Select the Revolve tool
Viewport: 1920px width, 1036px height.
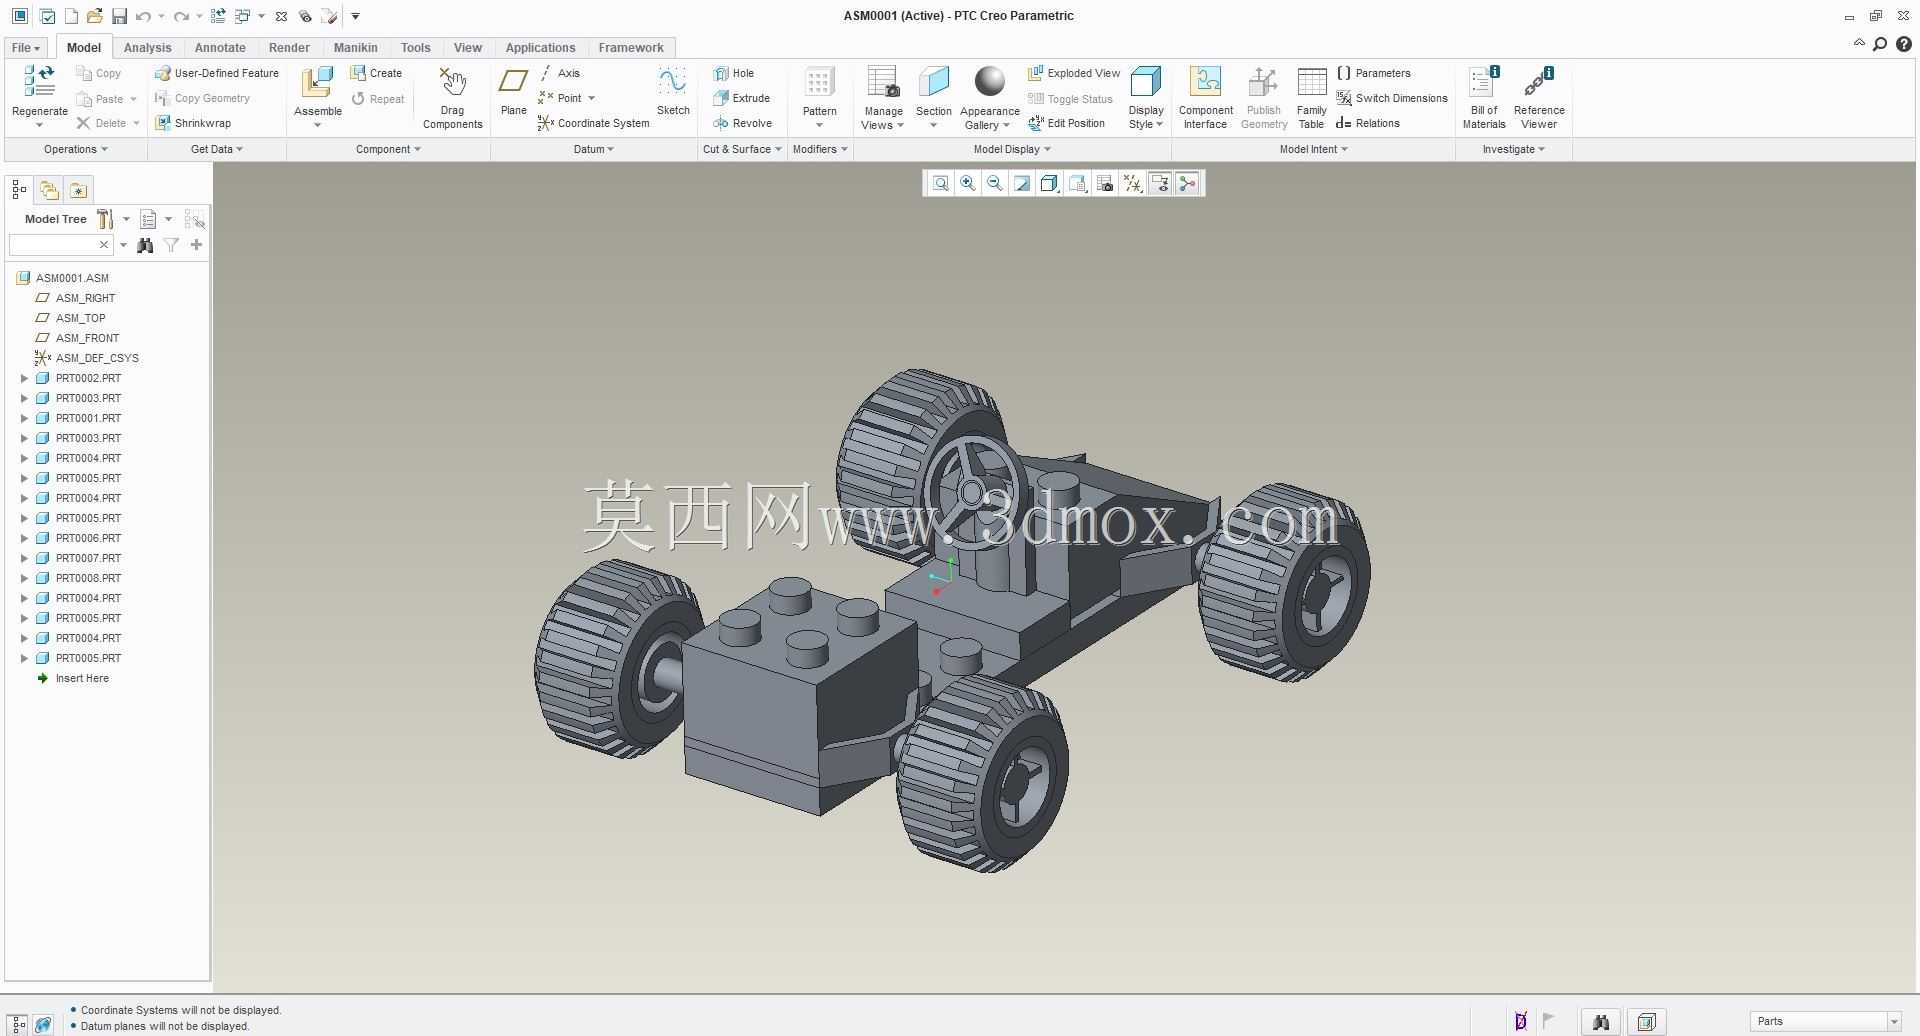[x=742, y=123]
